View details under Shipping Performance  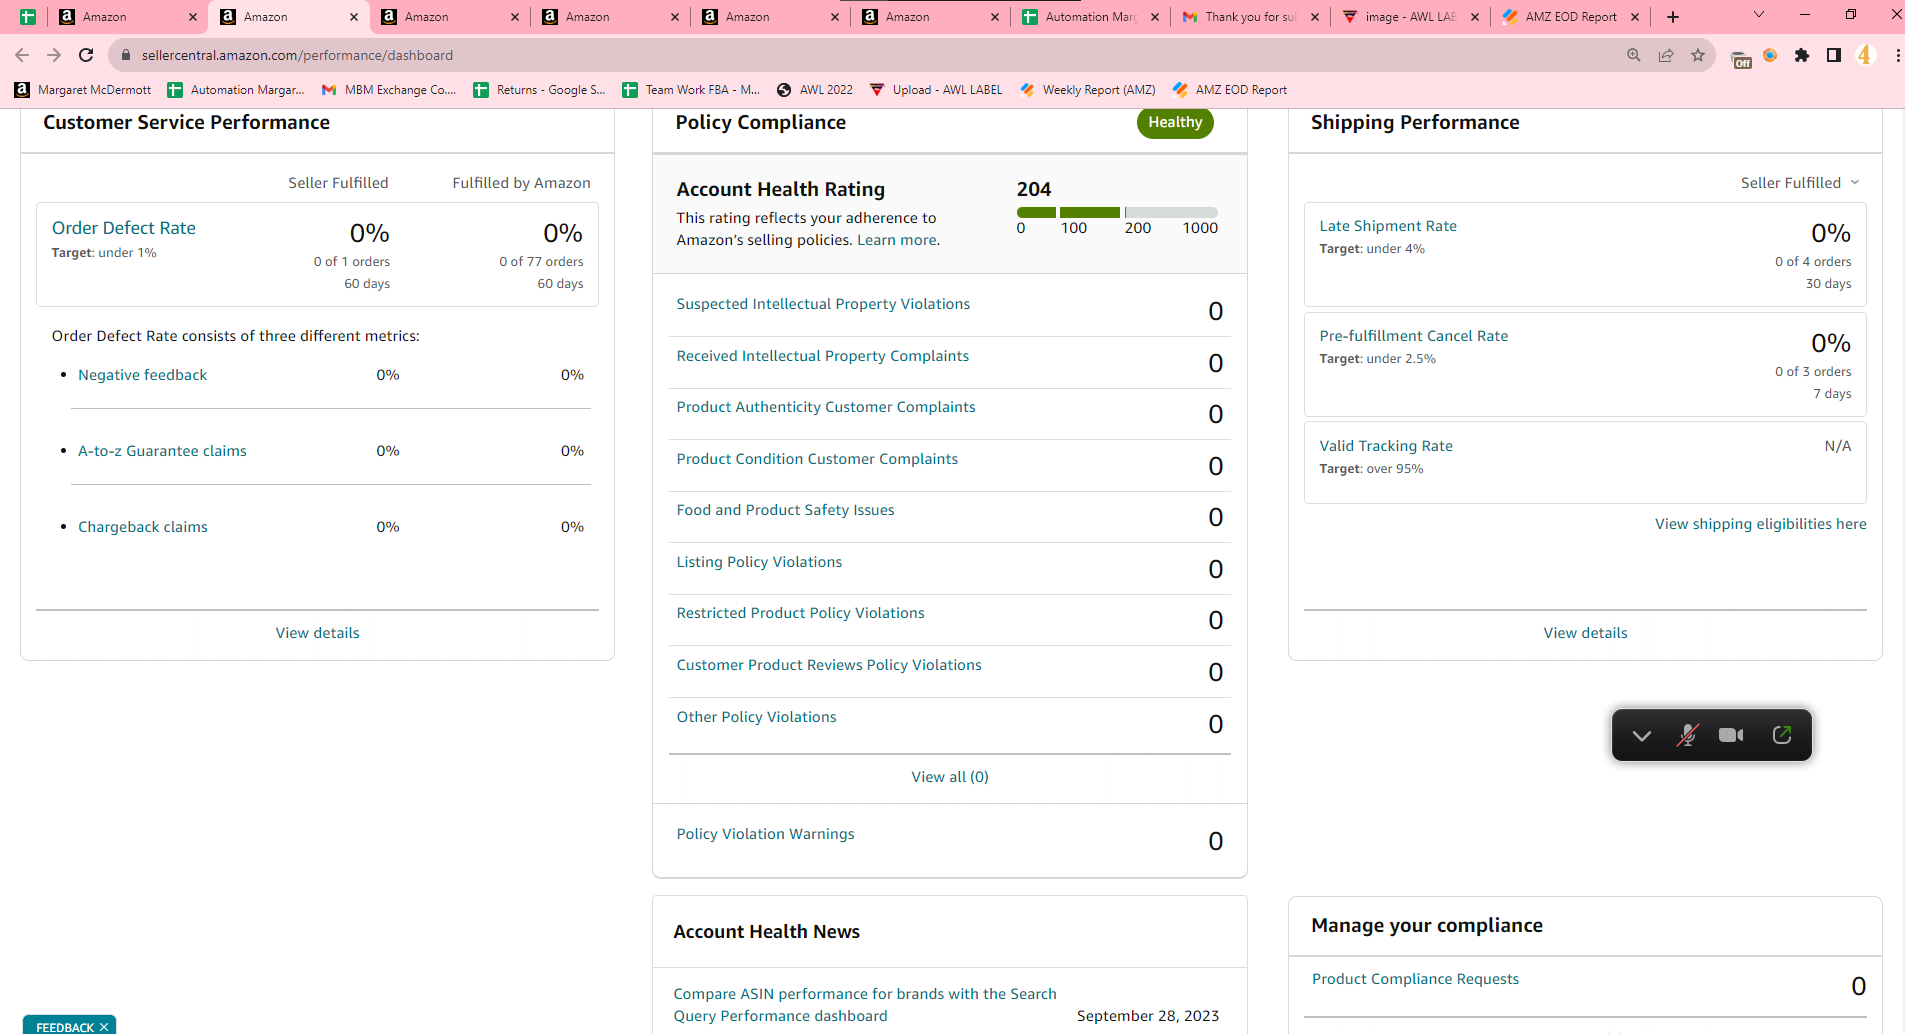(x=1585, y=633)
